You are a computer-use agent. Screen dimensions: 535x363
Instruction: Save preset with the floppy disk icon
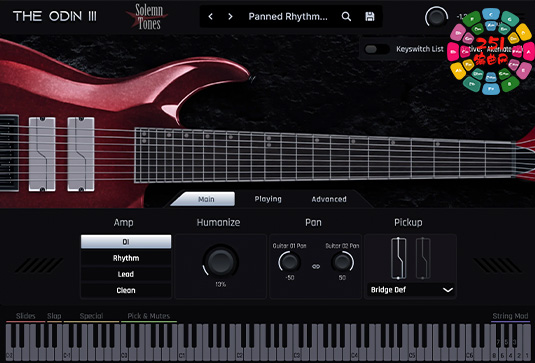[x=370, y=16]
